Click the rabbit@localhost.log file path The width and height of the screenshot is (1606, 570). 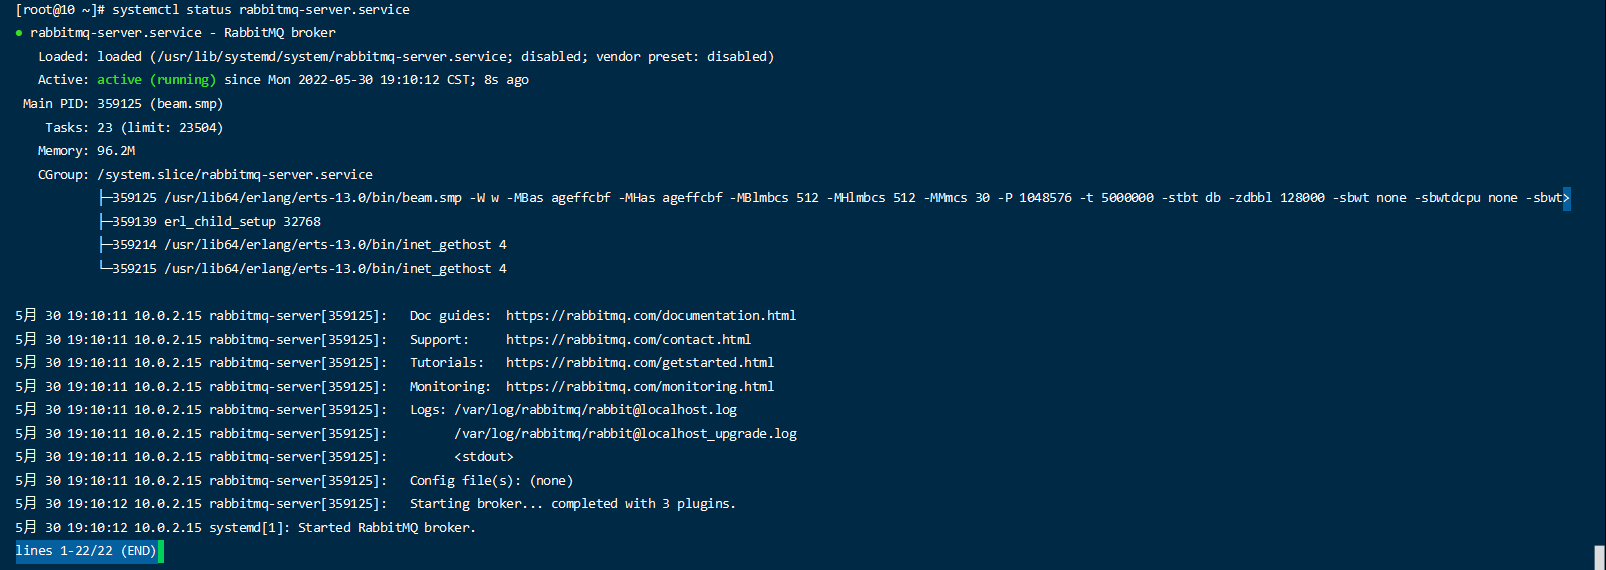[x=595, y=410]
